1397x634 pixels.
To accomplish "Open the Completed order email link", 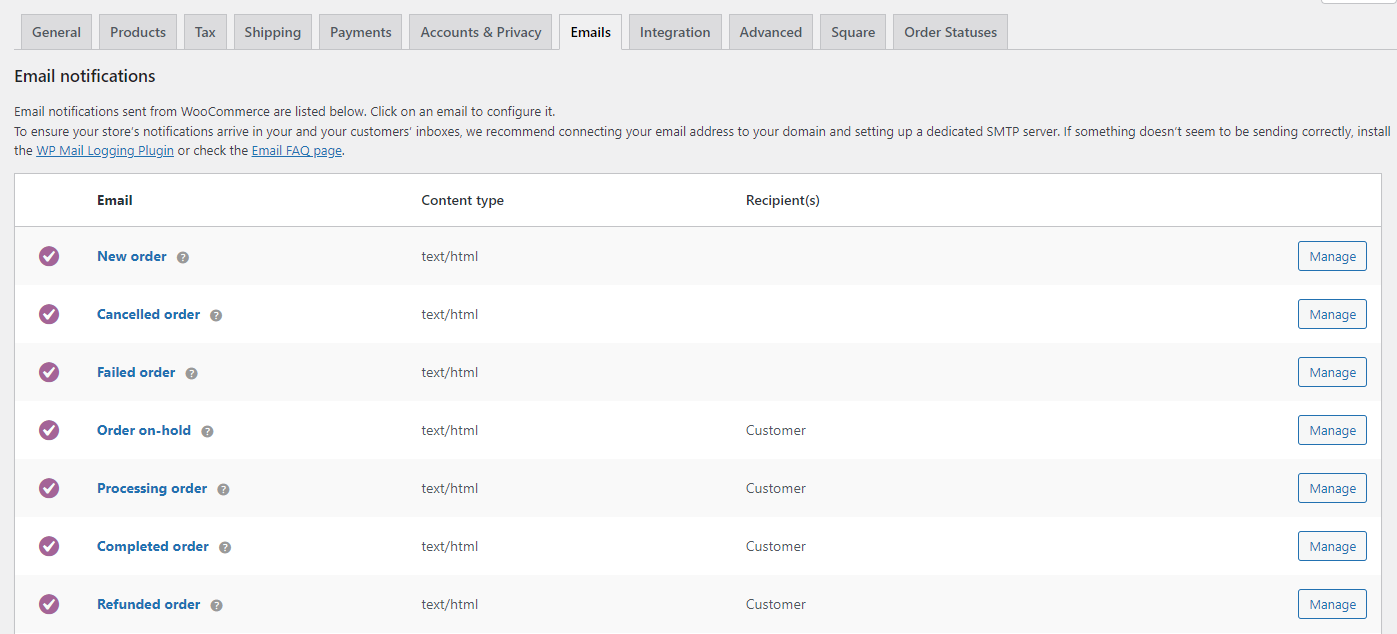I will (153, 546).
